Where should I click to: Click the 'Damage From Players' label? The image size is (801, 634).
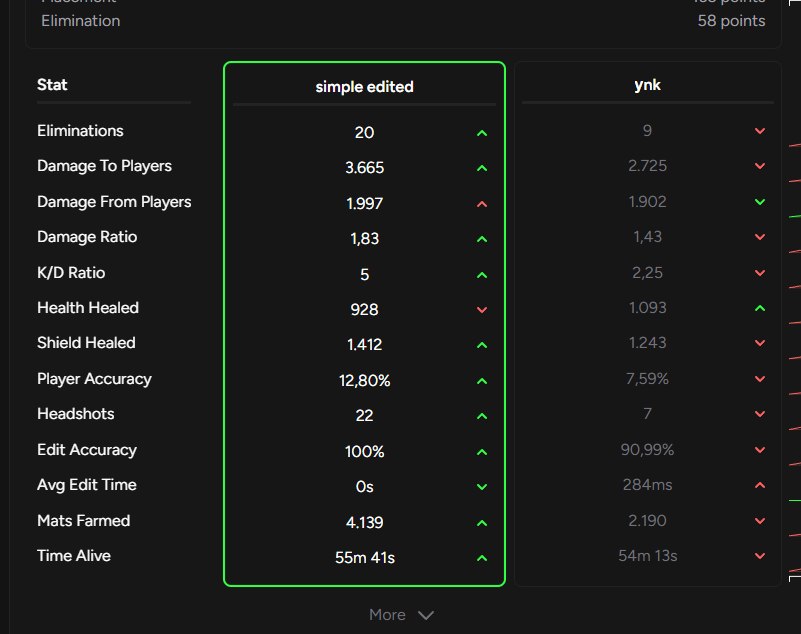tap(114, 202)
